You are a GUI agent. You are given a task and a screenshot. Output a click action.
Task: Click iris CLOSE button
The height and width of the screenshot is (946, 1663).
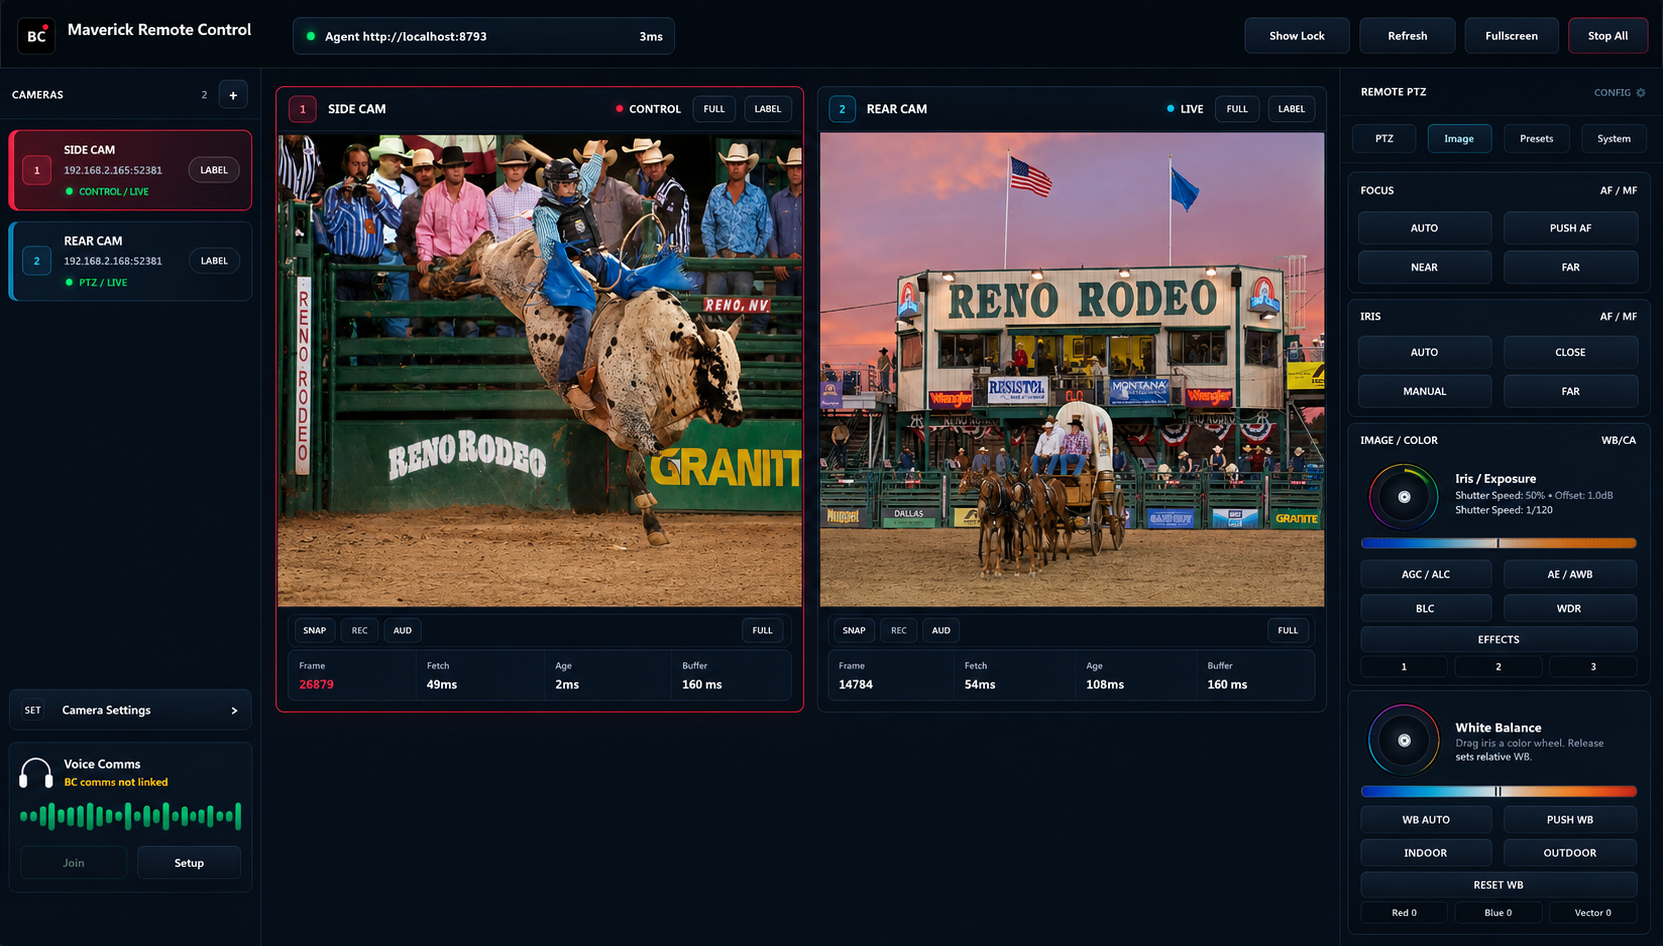click(x=1570, y=352)
